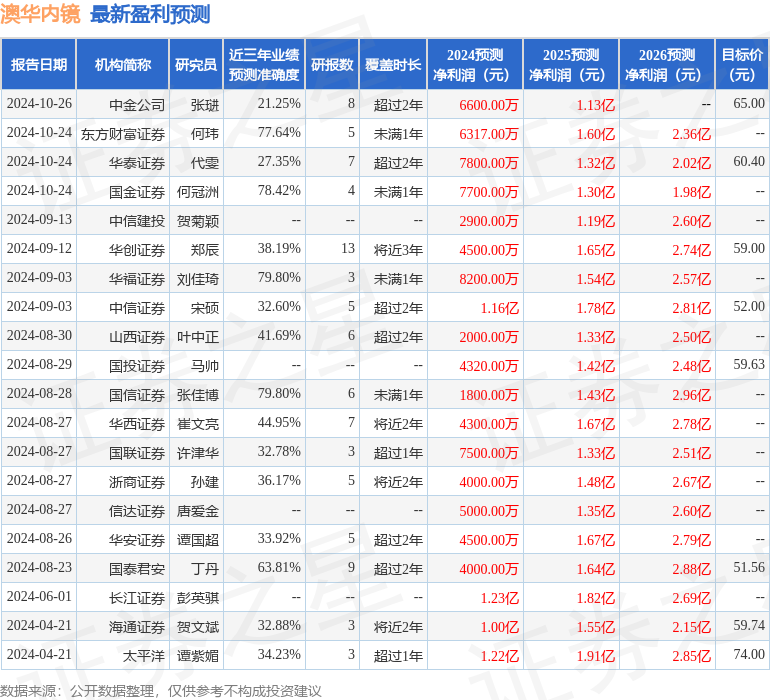The height and width of the screenshot is (700, 770).
Task: Click analyst 何冠洲
Action: coord(197,192)
